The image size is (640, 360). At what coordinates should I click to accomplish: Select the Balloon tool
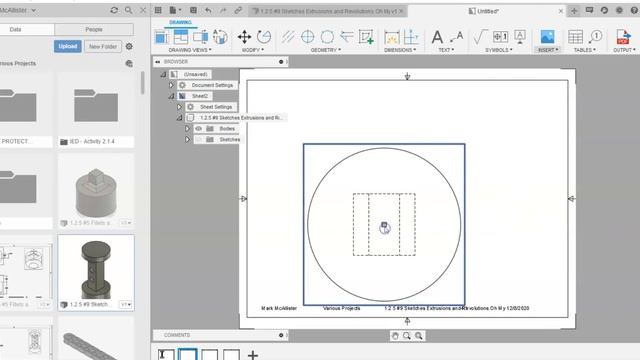595,37
